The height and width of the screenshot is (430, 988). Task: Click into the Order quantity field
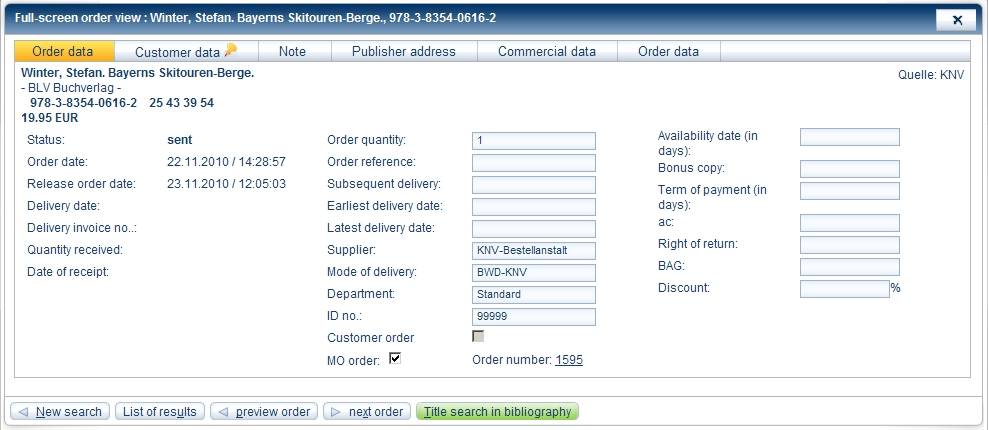coord(533,141)
